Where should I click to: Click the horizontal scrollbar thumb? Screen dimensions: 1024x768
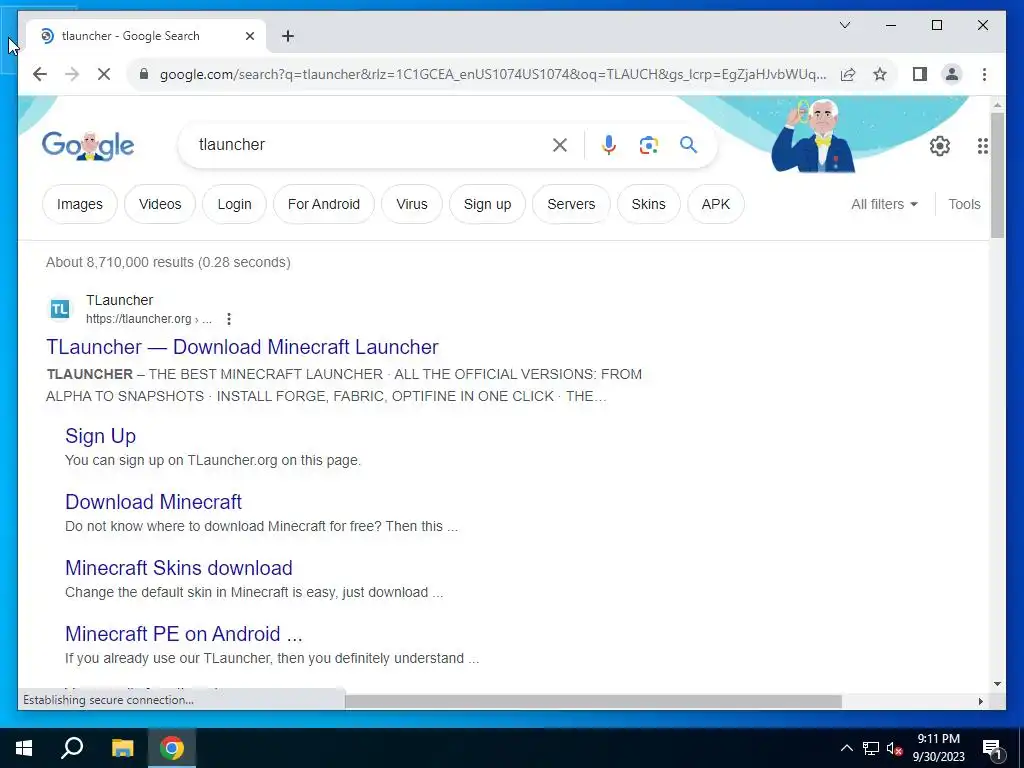pos(593,701)
